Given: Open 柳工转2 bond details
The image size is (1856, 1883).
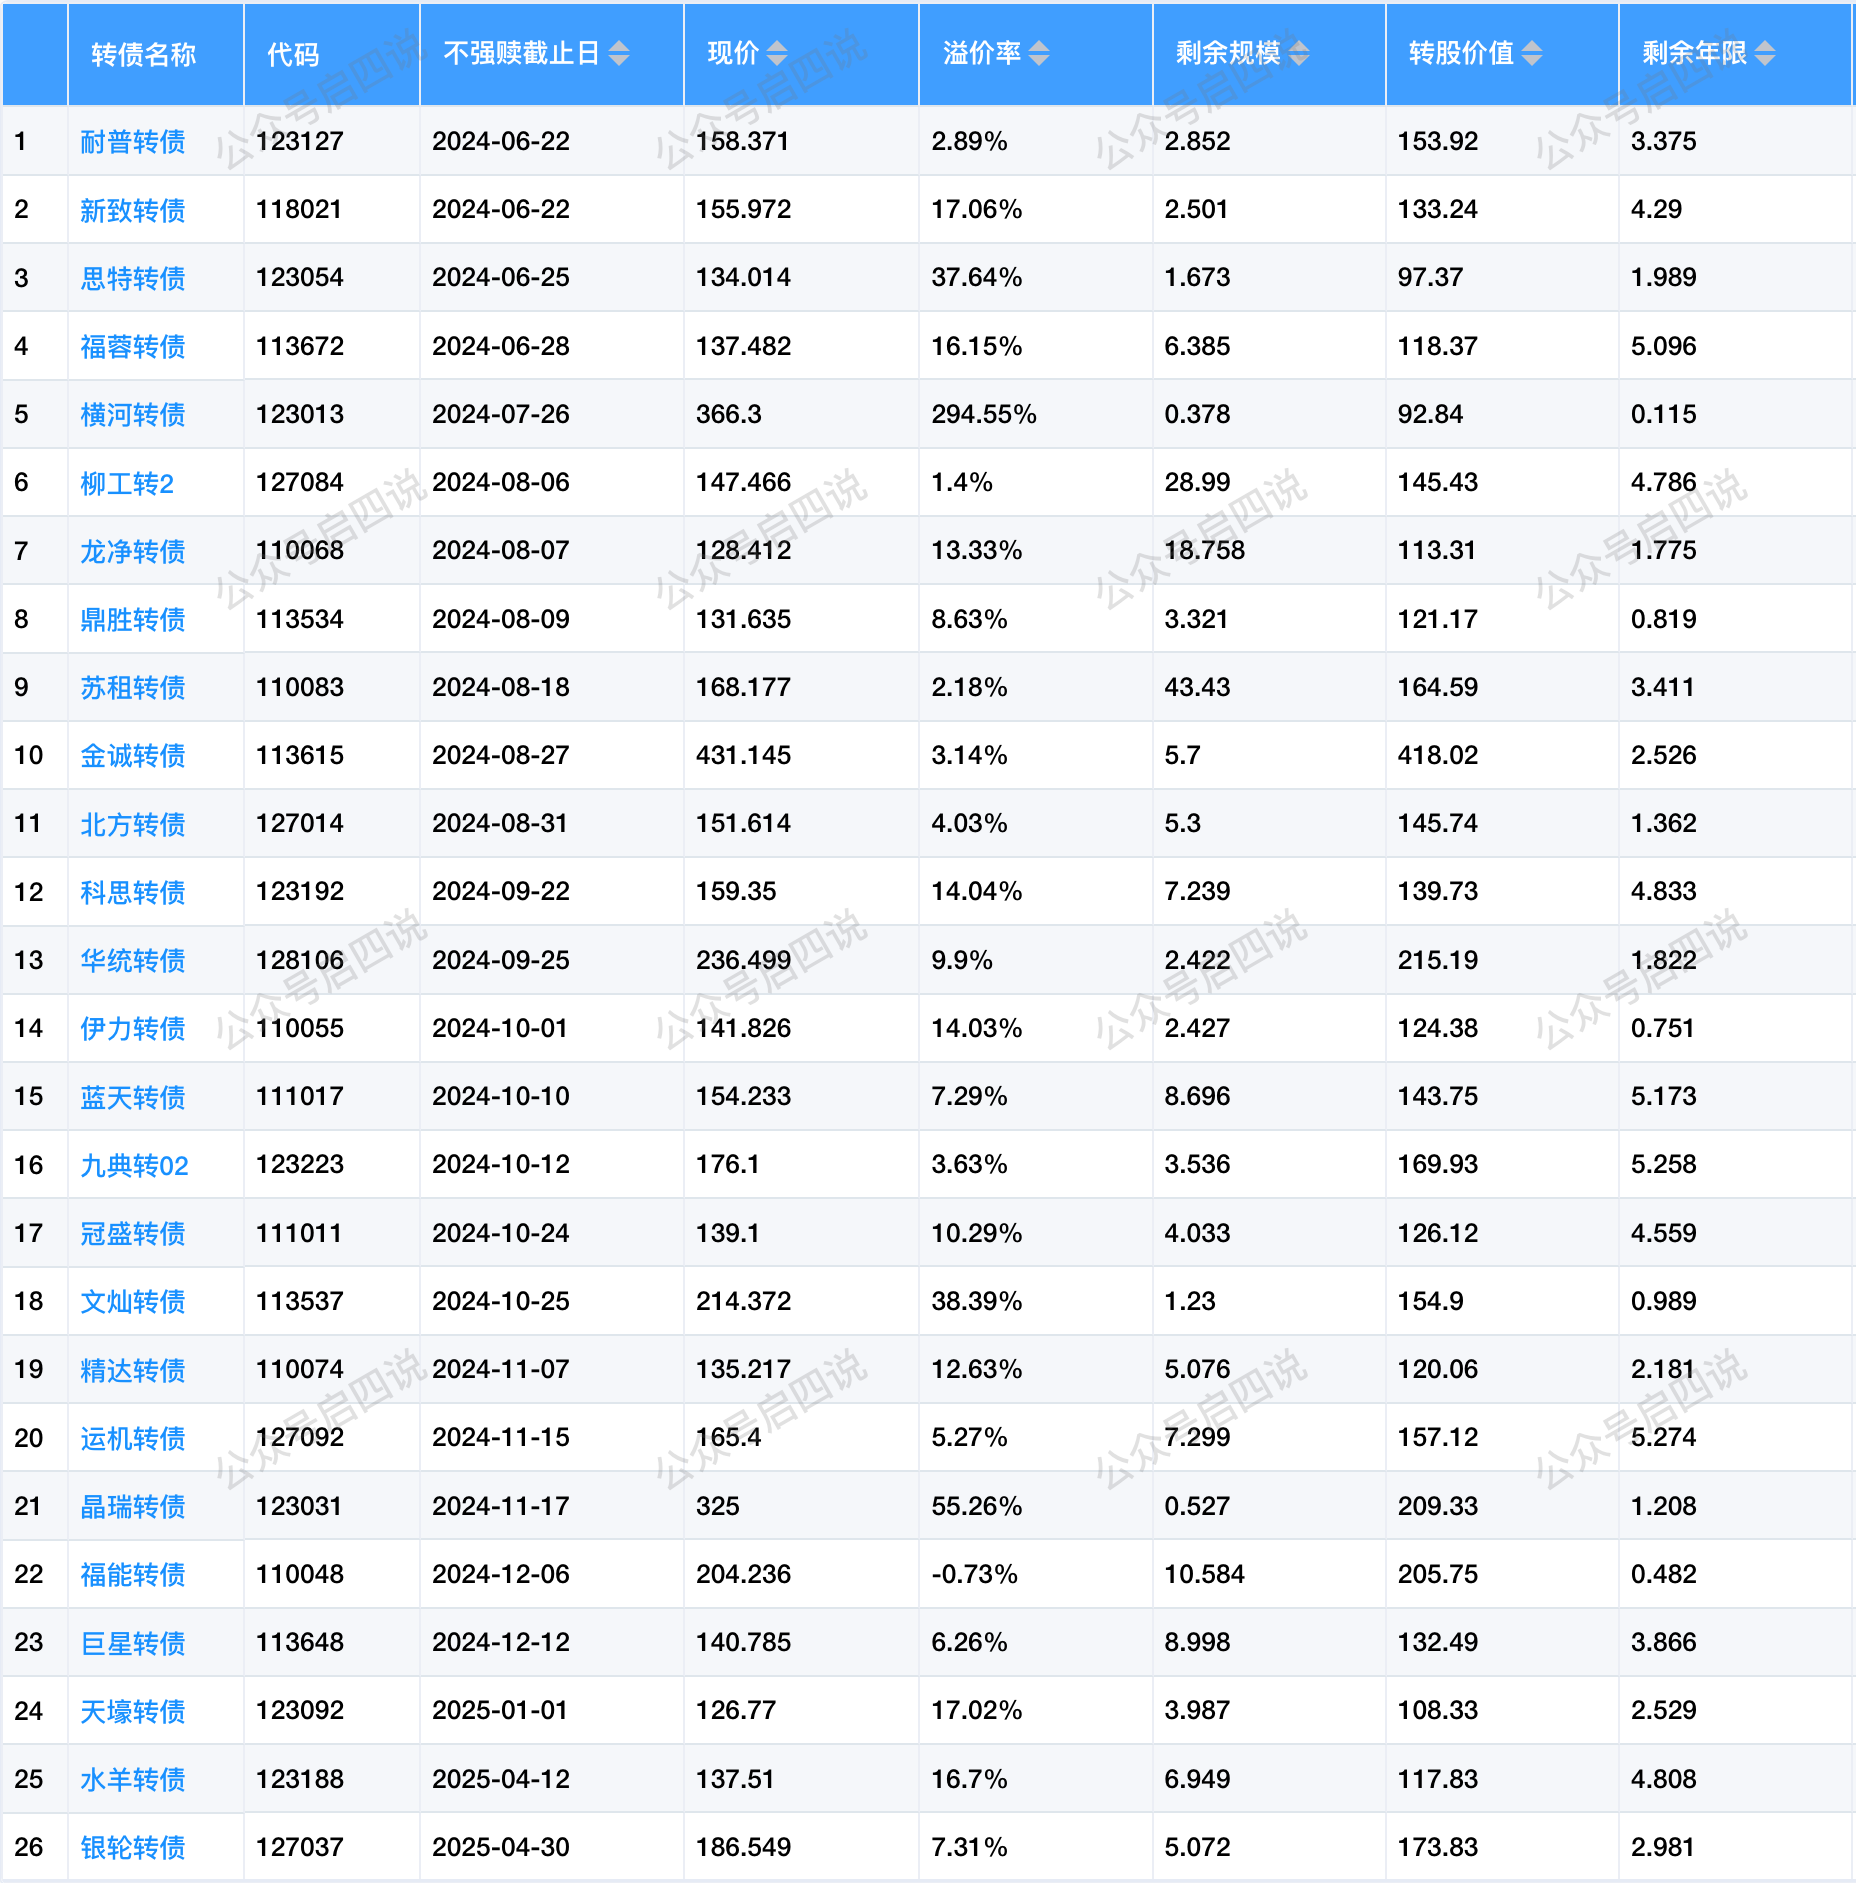Looking at the screenshot, I should [x=127, y=484].
